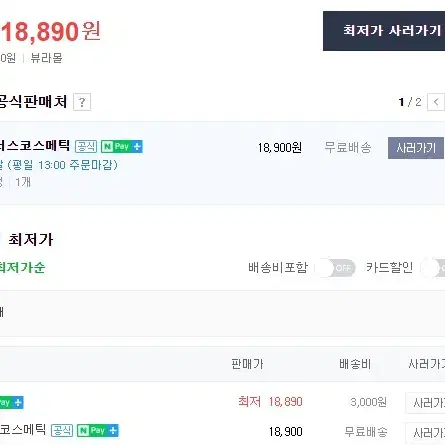Click 사러가기 button in official seller card

[x=416, y=148]
